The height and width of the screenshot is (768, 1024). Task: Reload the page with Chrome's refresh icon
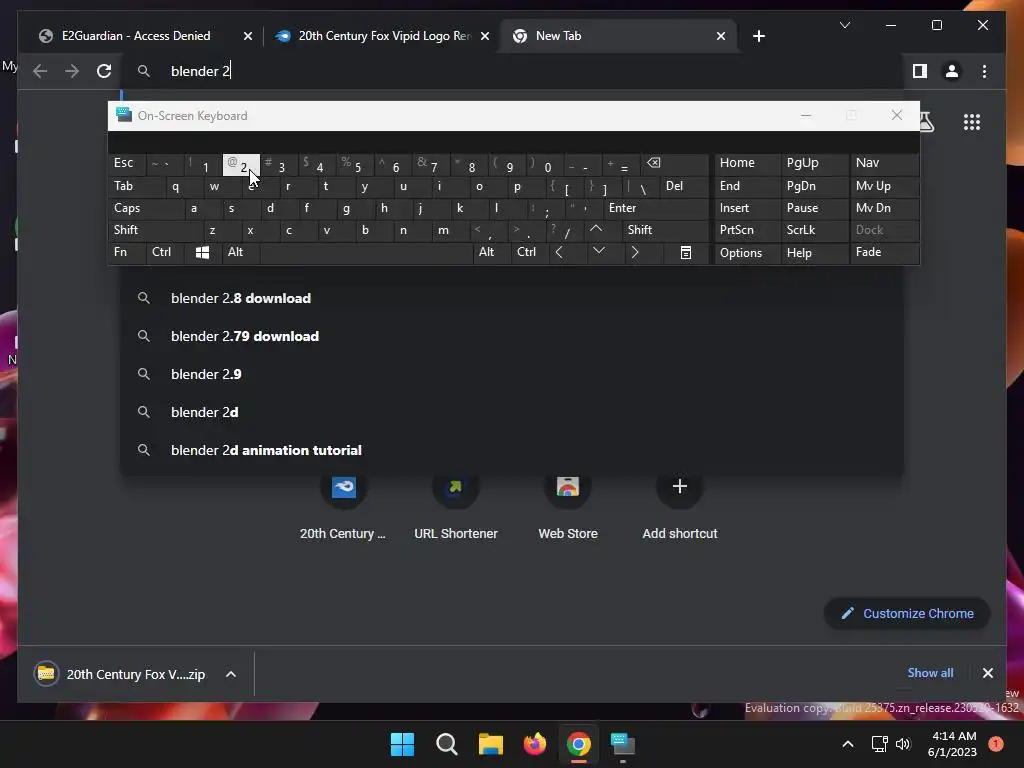(x=104, y=71)
